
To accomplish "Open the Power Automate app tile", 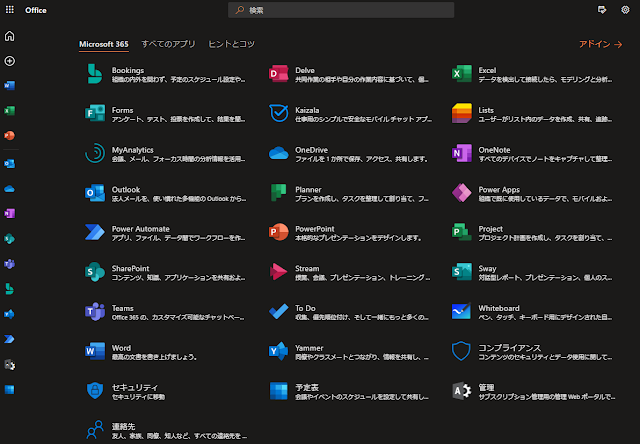I will coord(166,233).
